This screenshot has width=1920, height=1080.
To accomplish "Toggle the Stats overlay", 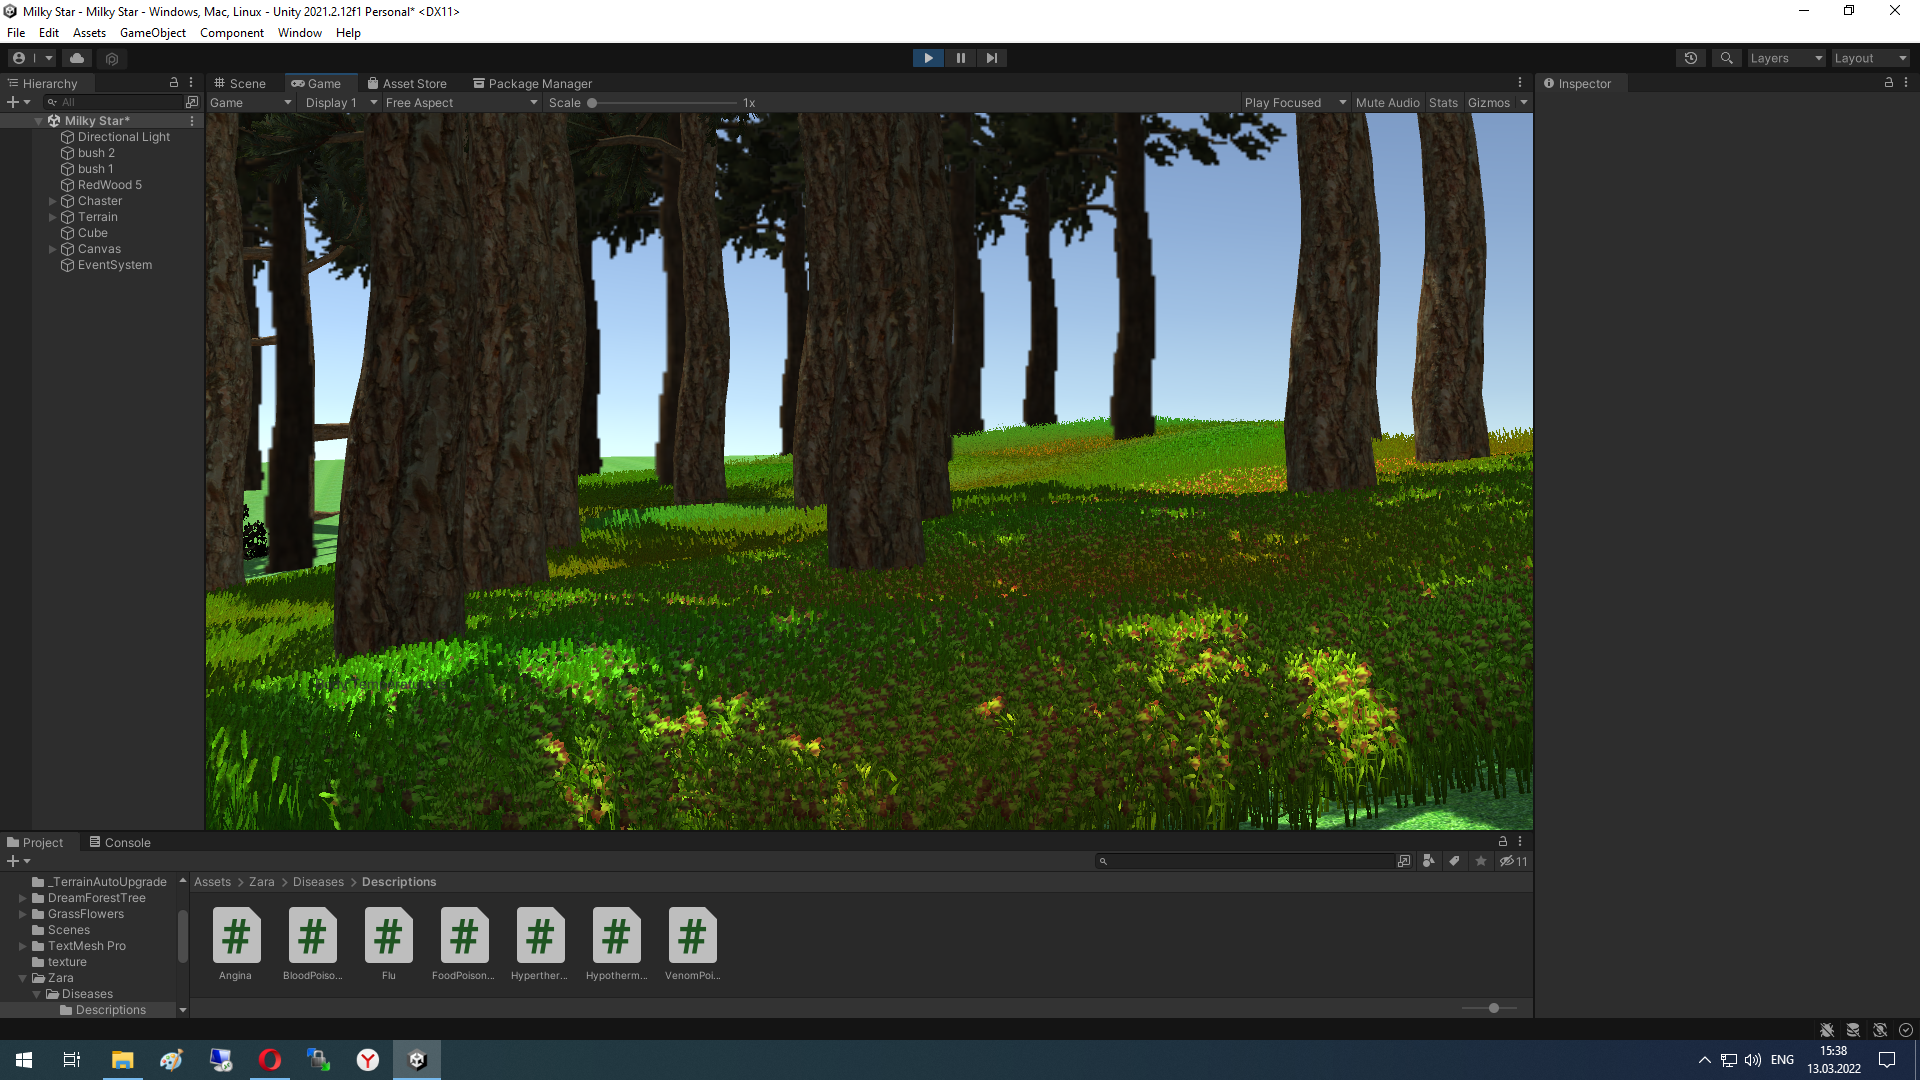I will pyautogui.click(x=1443, y=103).
